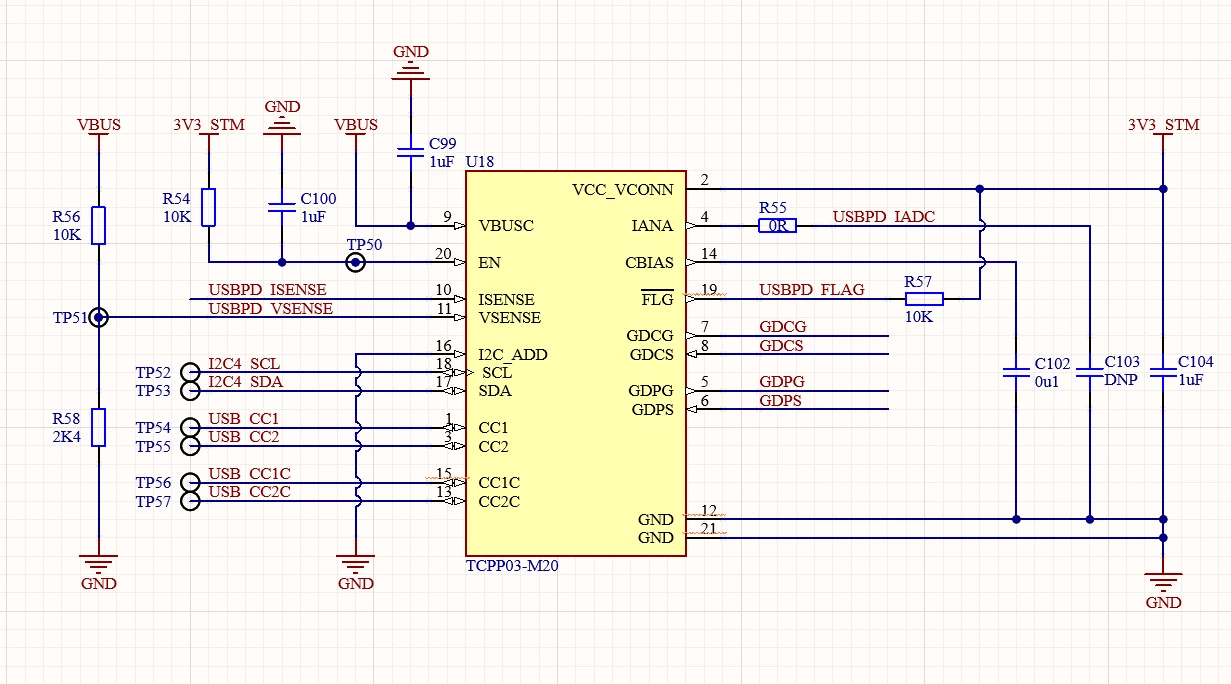Select the C100 capacitor symbol
Screen dimensions: 1231x684
point(282,208)
